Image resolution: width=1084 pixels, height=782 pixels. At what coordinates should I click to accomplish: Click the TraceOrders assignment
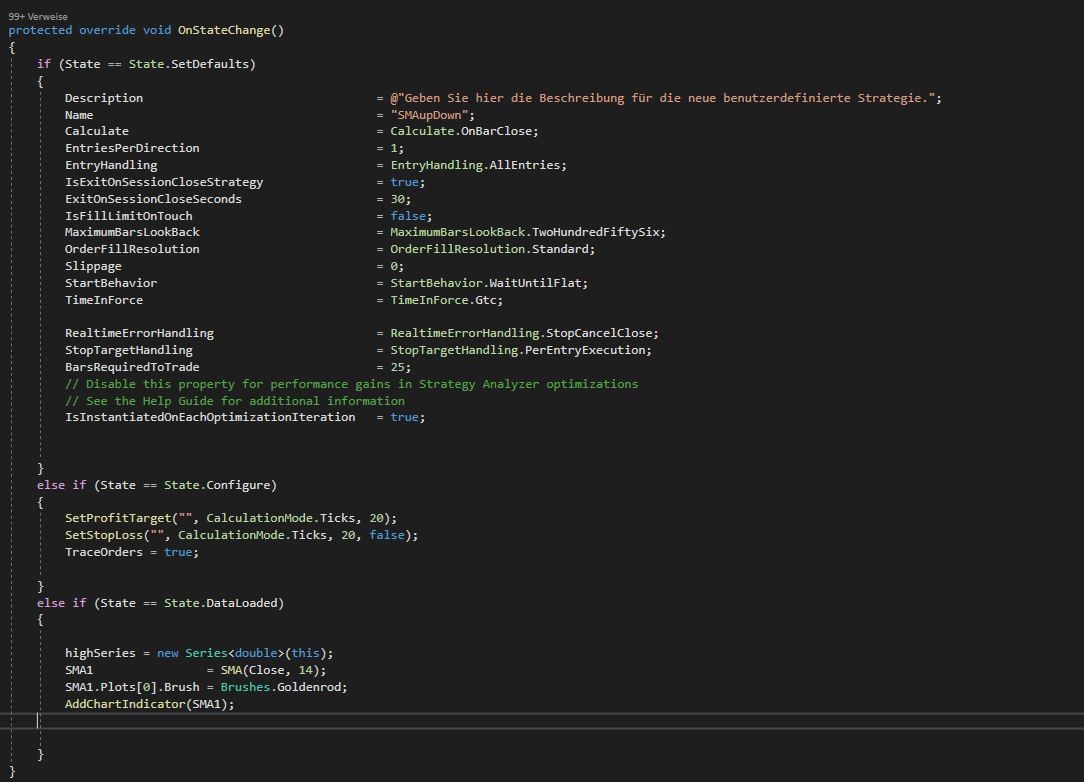point(105,551)
